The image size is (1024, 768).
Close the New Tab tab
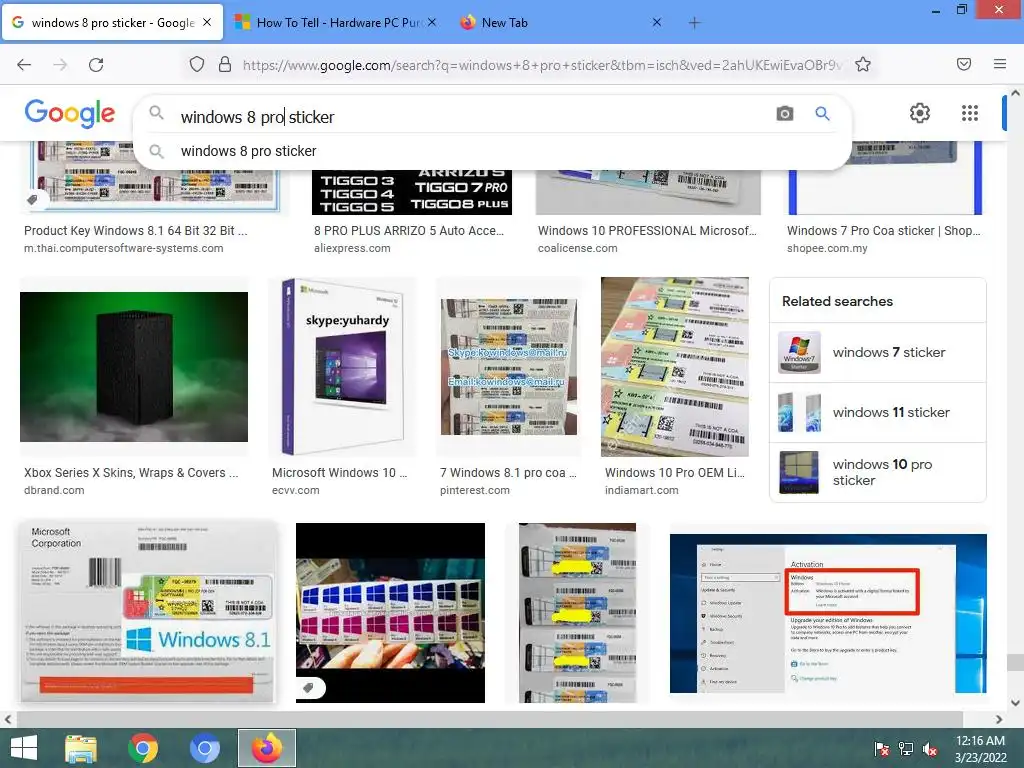[657, 22]
